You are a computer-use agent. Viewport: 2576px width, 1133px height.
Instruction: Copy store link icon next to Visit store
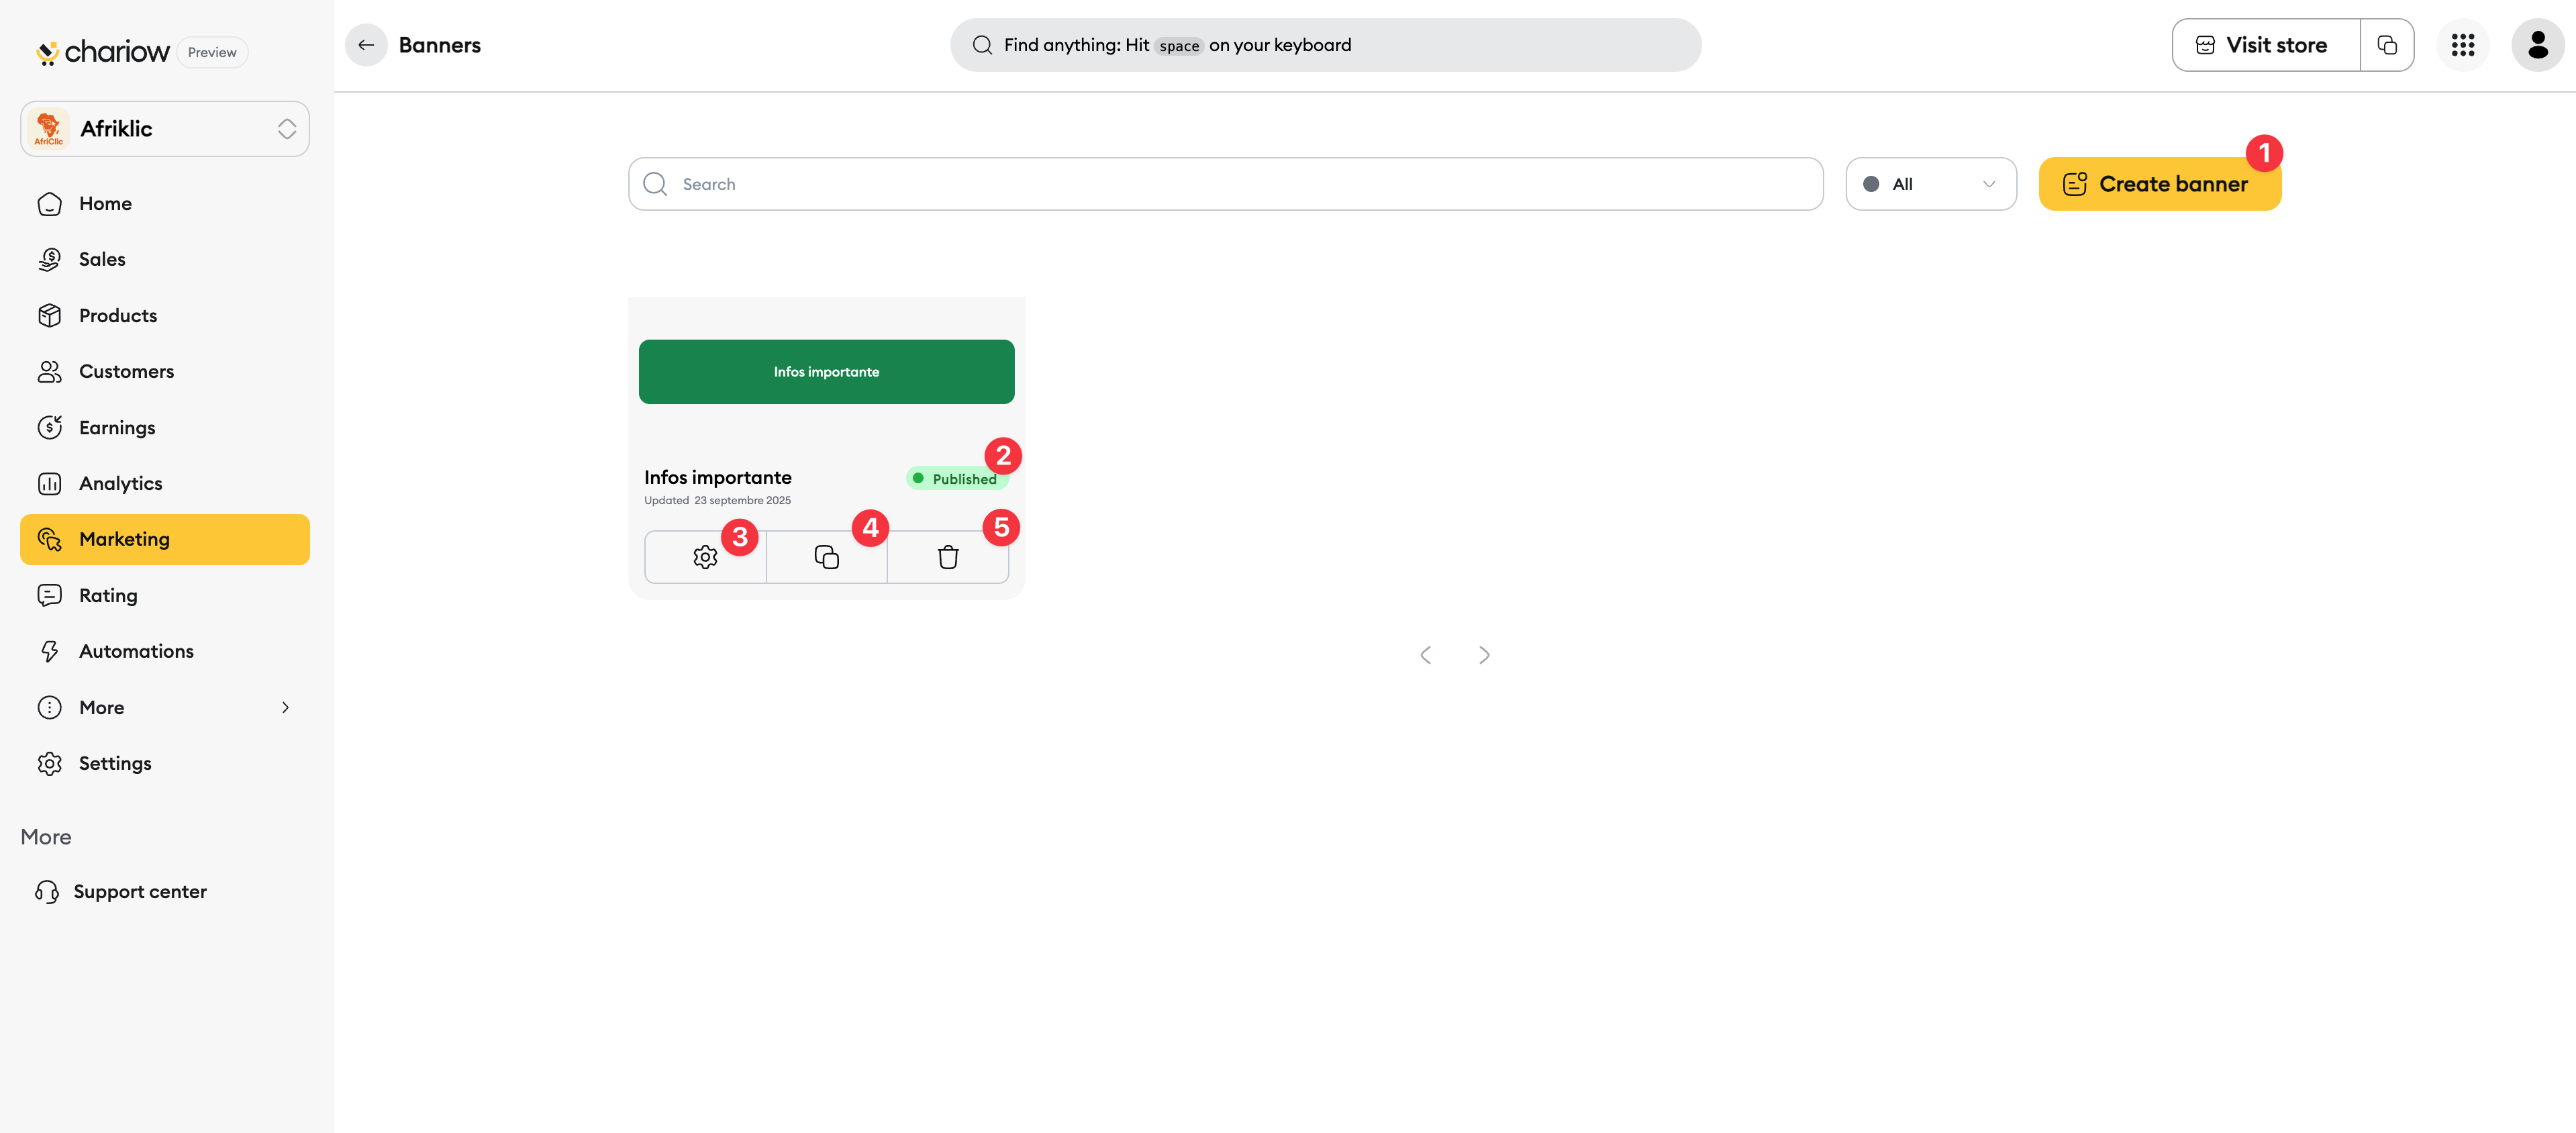coord(2387,45)
